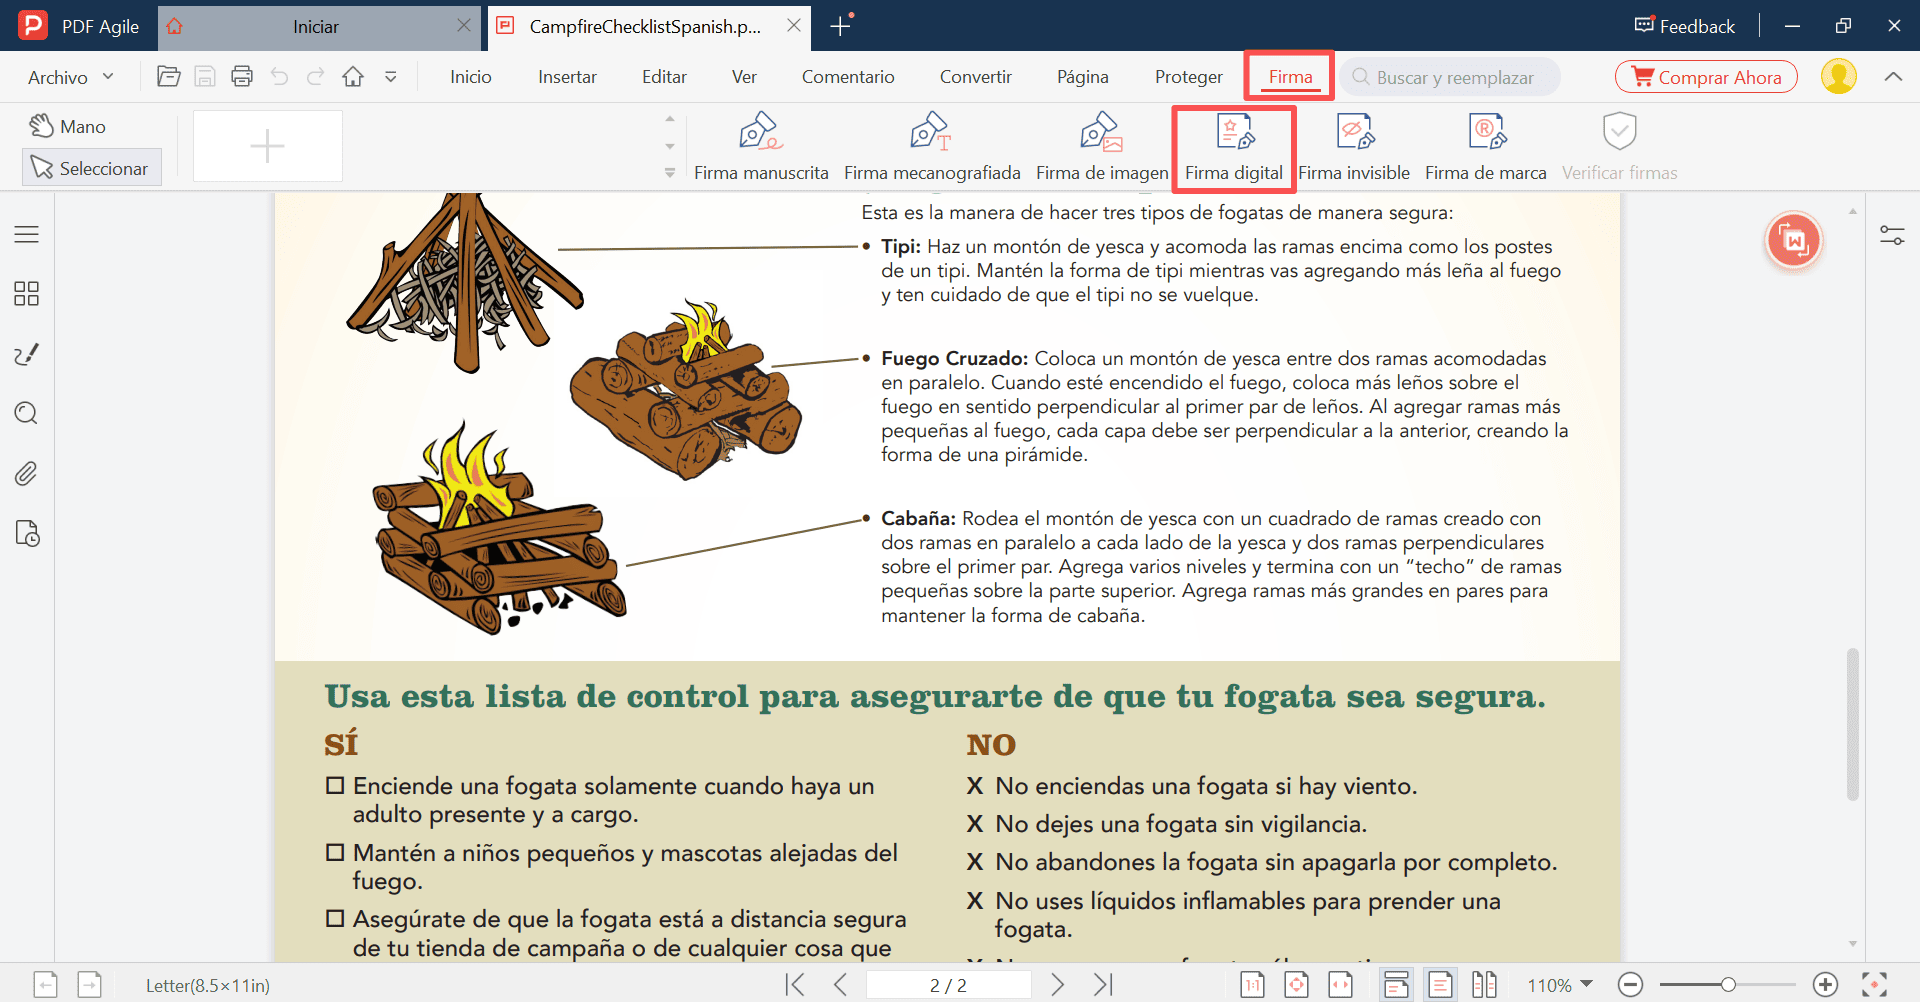Open the attachments panel in the sidebar
The width and height of the screenshot is (1920, 1002).
coord(26,473)
